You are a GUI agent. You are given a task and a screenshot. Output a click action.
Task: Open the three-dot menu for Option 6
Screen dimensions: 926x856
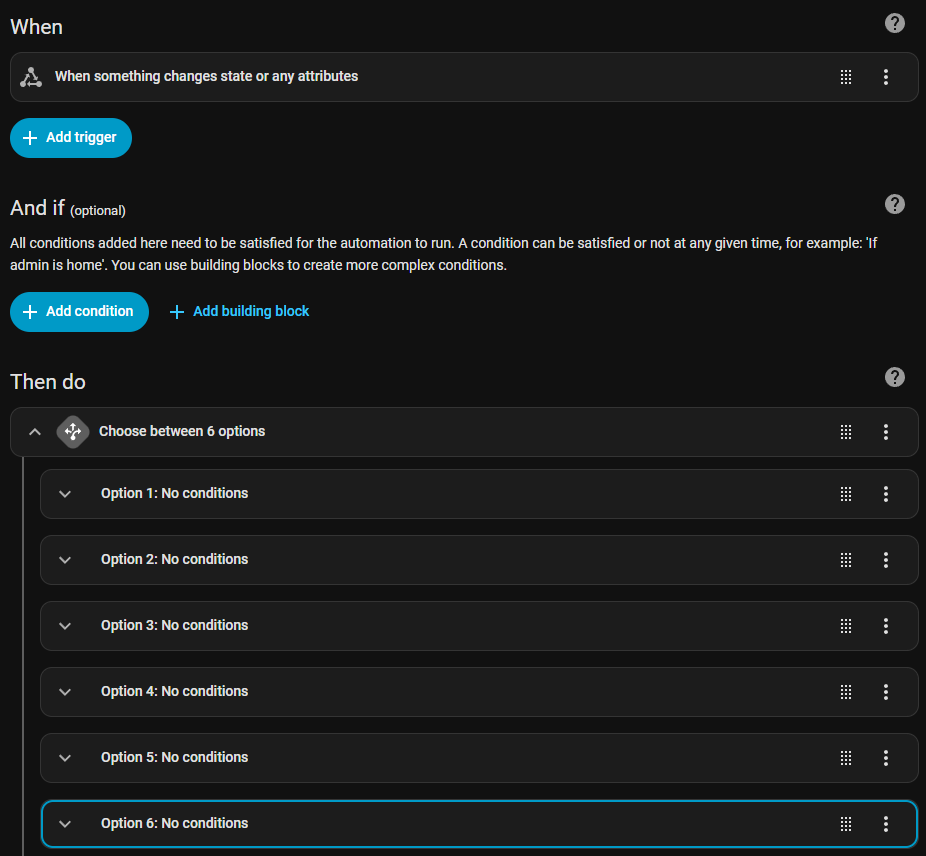pos(885,824)
